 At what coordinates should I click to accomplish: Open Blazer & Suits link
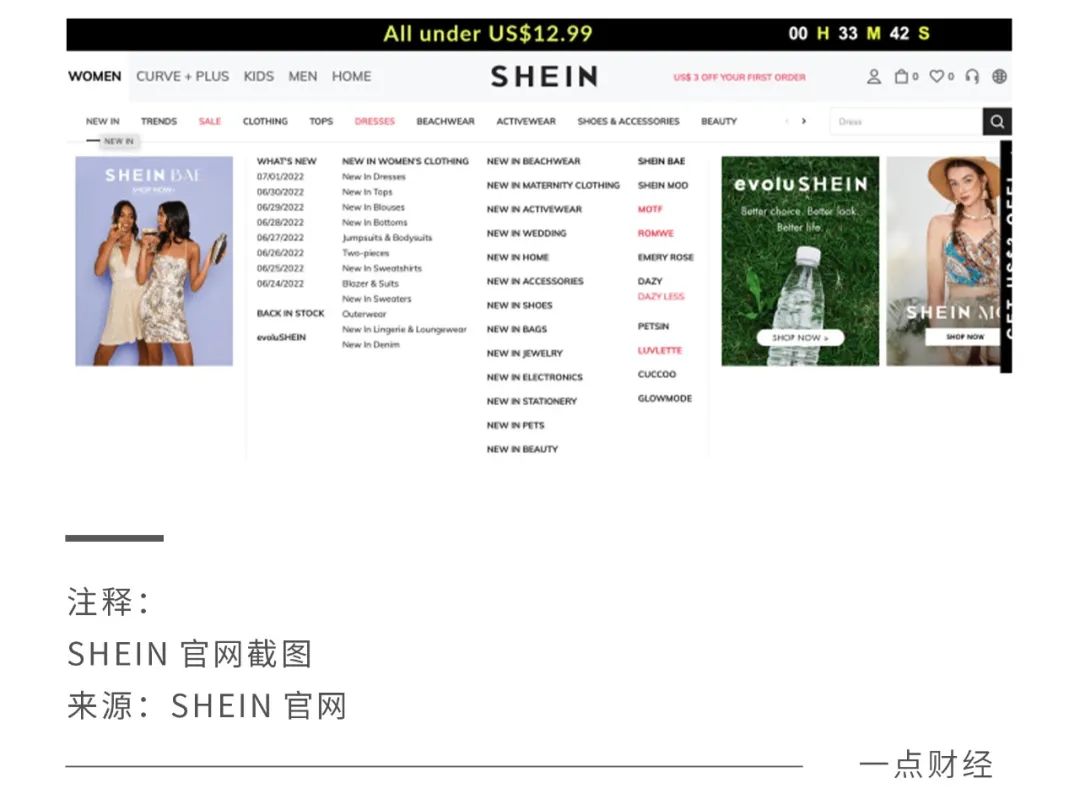(x=371, y=284)
